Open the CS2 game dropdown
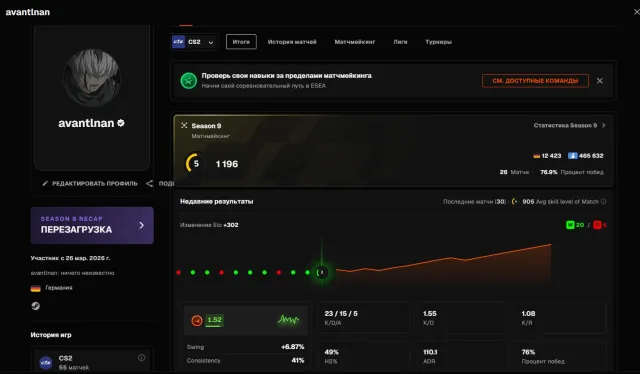This screenshot has height=374, width=640. 194,42
